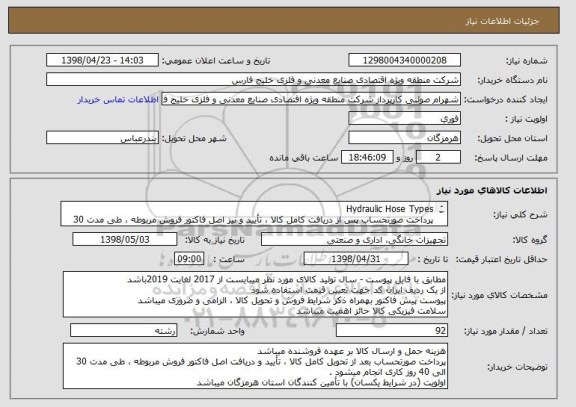This screenshot has height=407, width=576.
Task: Select the remaining days box showing 2
Action: pos(438,158)
